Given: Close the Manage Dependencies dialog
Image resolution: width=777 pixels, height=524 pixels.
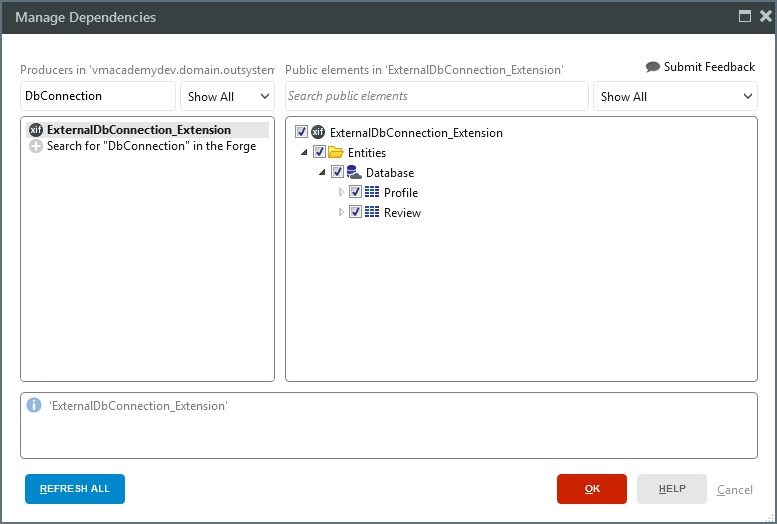Looking at the screenshot, I should [x=766, y=16].
